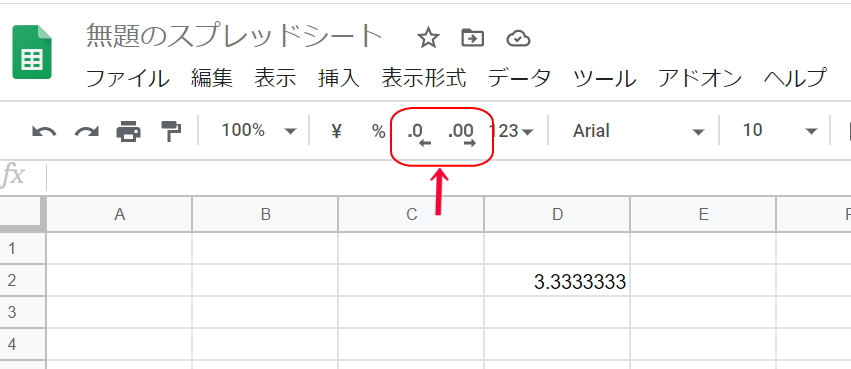
Task: Select row 4 header
Action: 22,344
